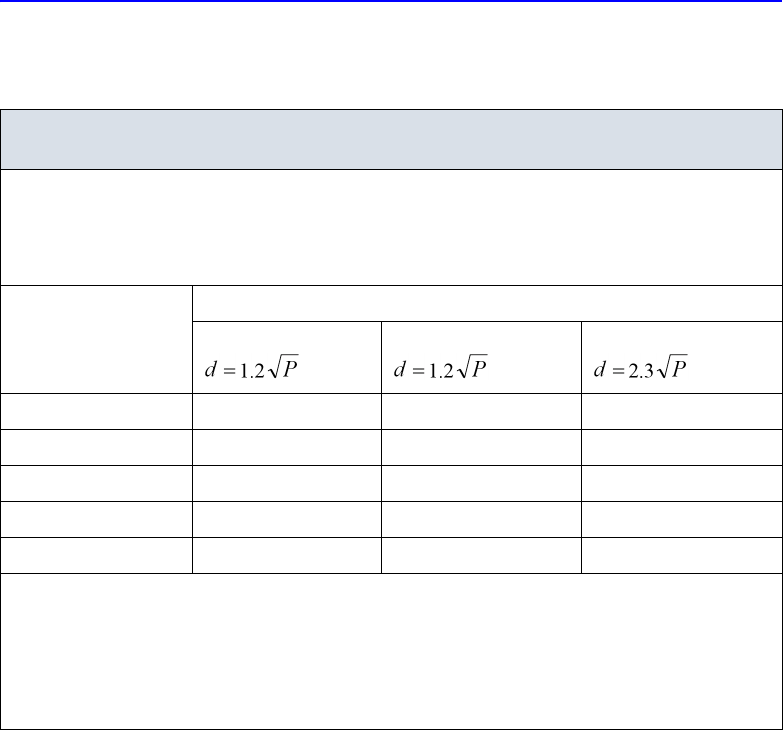Select last data row cell under middle 1.2√P formula

(x=481, y=555)
